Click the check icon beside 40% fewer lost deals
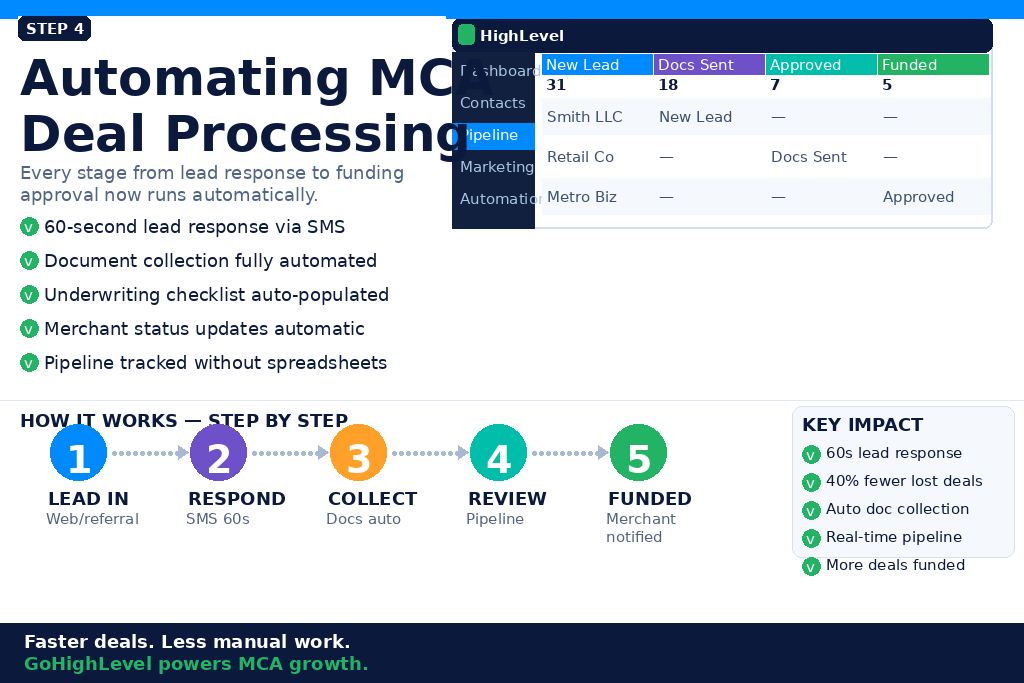Image resolution: width=1024 pixels, height=683 pixels. click(x=811, y=483)
